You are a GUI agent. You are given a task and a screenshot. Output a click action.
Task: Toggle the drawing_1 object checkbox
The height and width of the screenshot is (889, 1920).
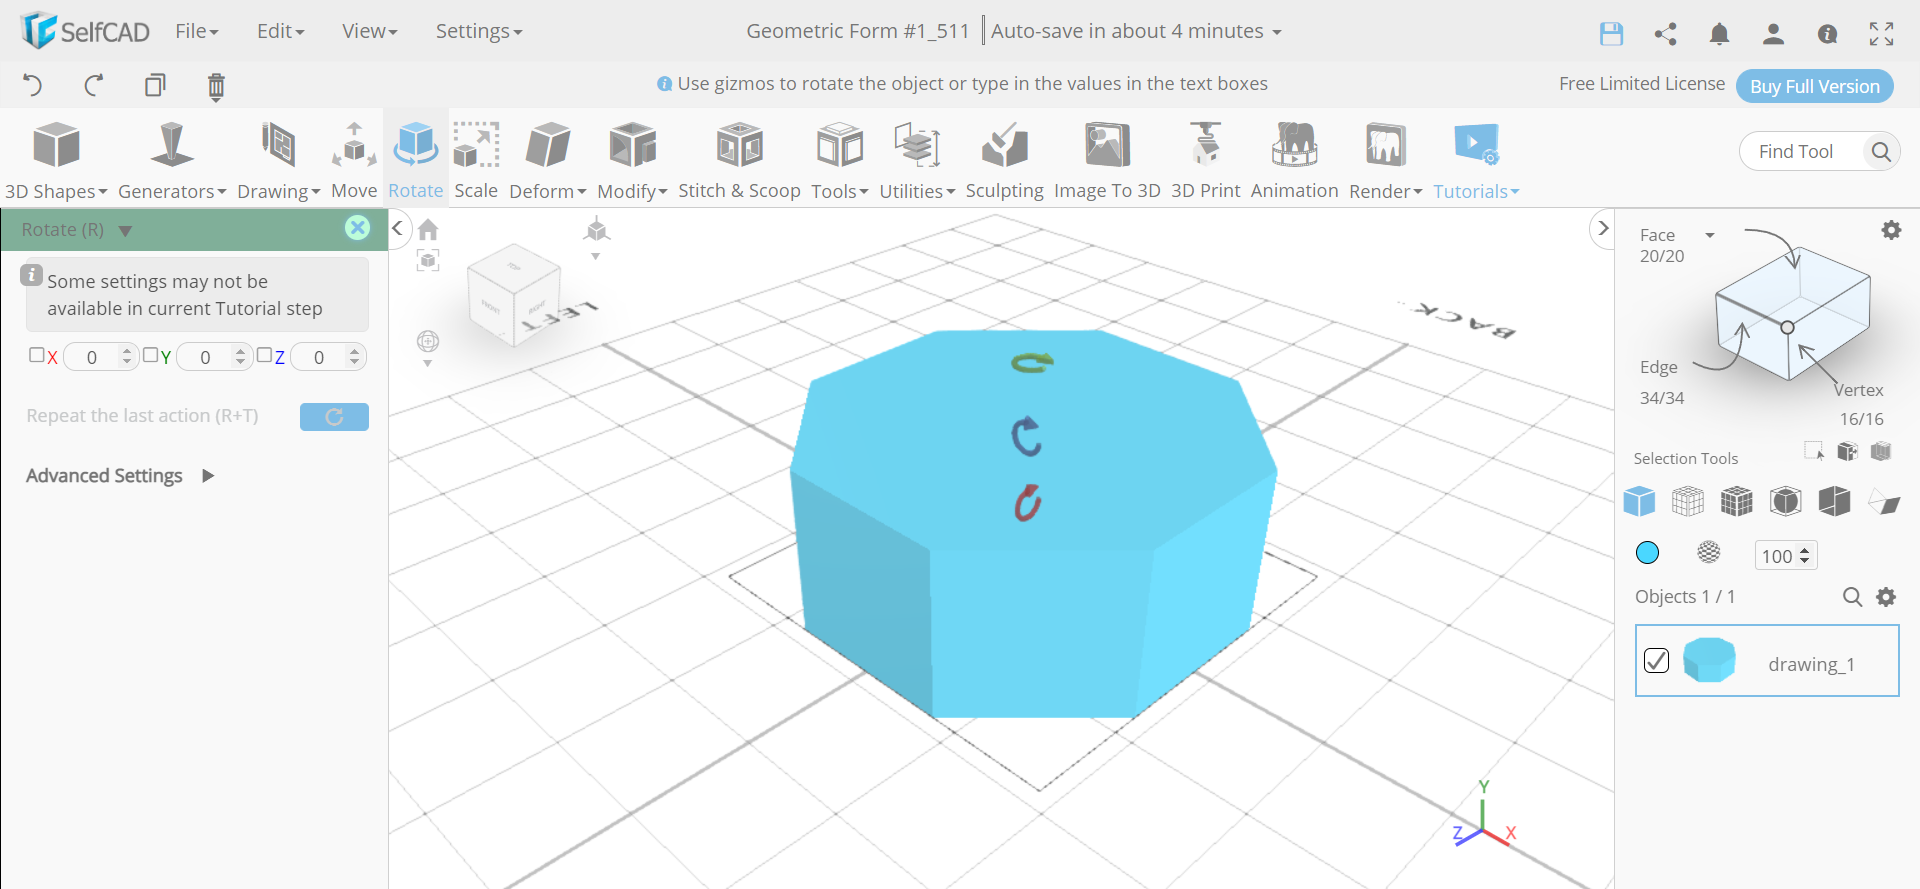pos(1656,661)
